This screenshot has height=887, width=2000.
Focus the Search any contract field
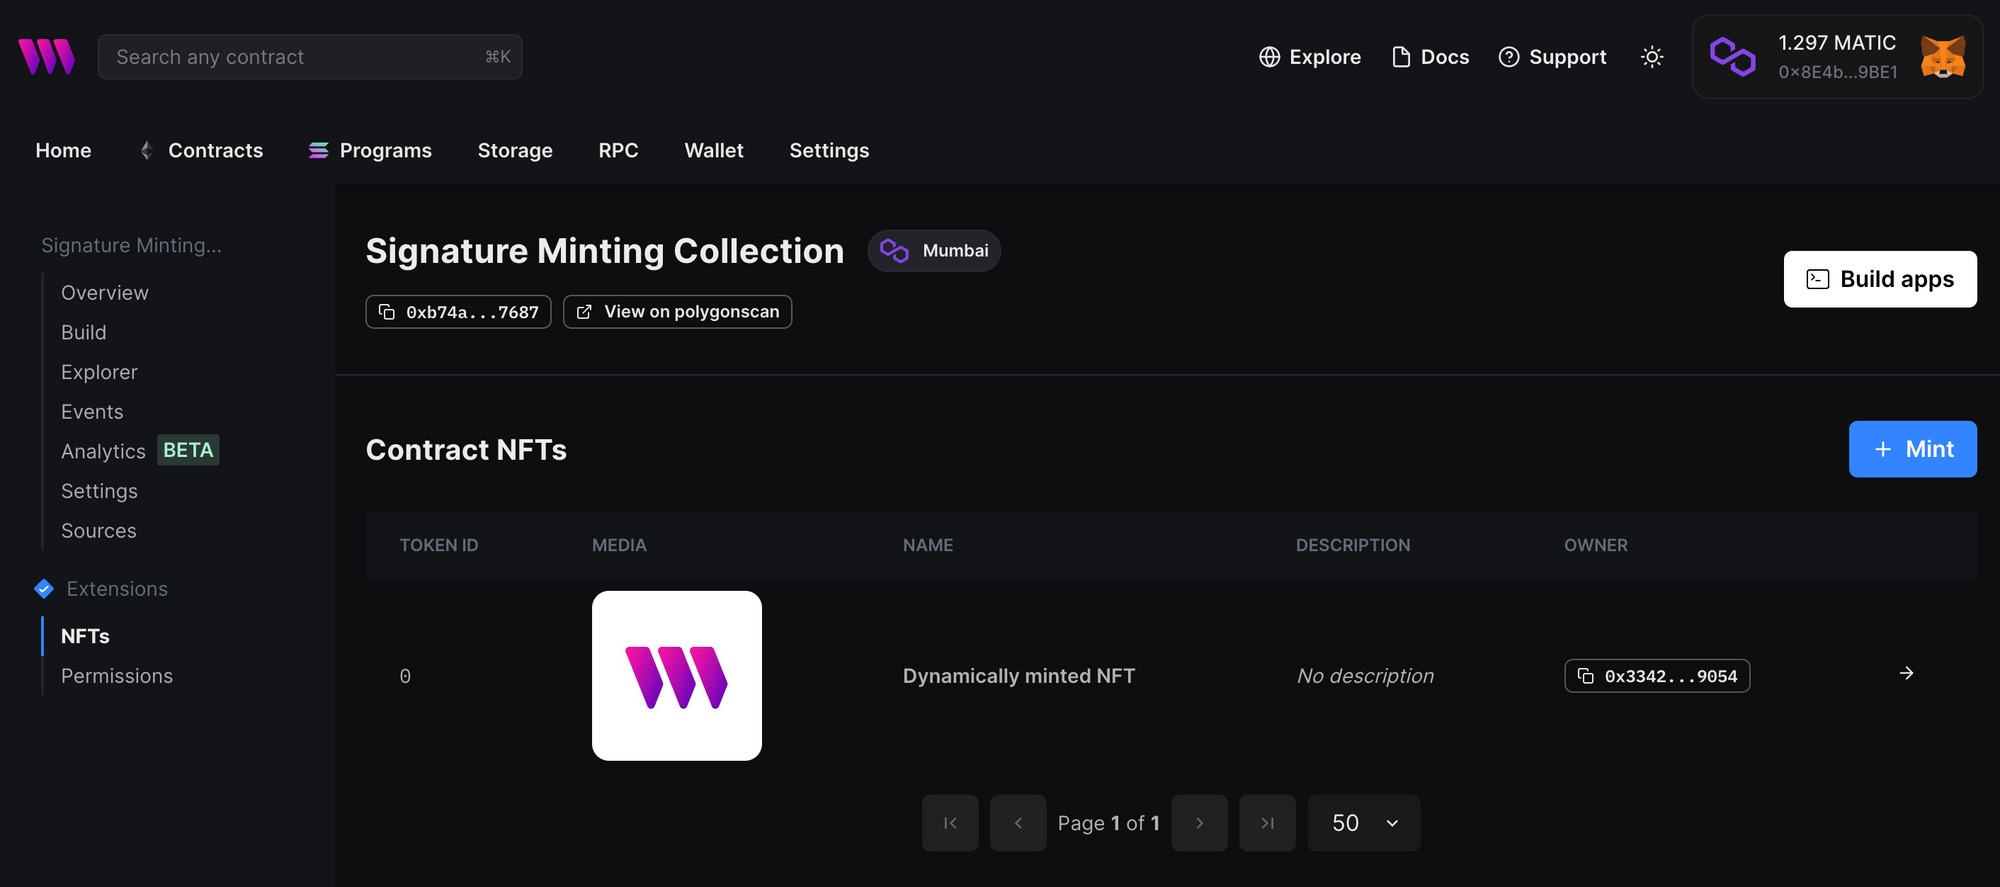tap(310, 57)
